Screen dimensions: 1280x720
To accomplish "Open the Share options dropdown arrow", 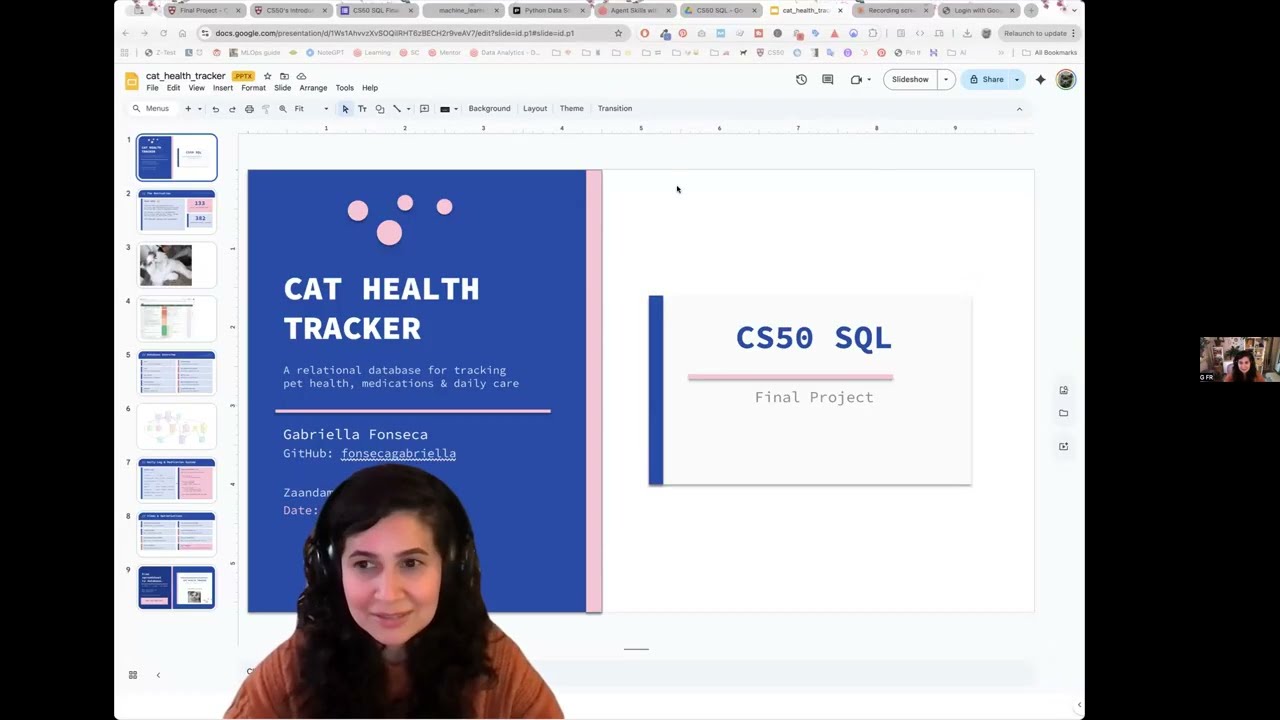I will pos(1017,79).
